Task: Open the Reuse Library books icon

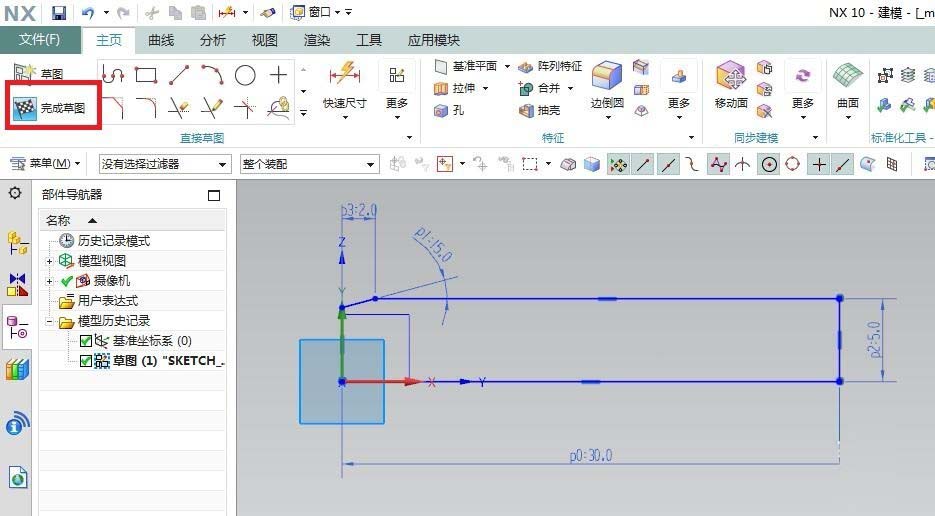Action: [x=17, y=370]
